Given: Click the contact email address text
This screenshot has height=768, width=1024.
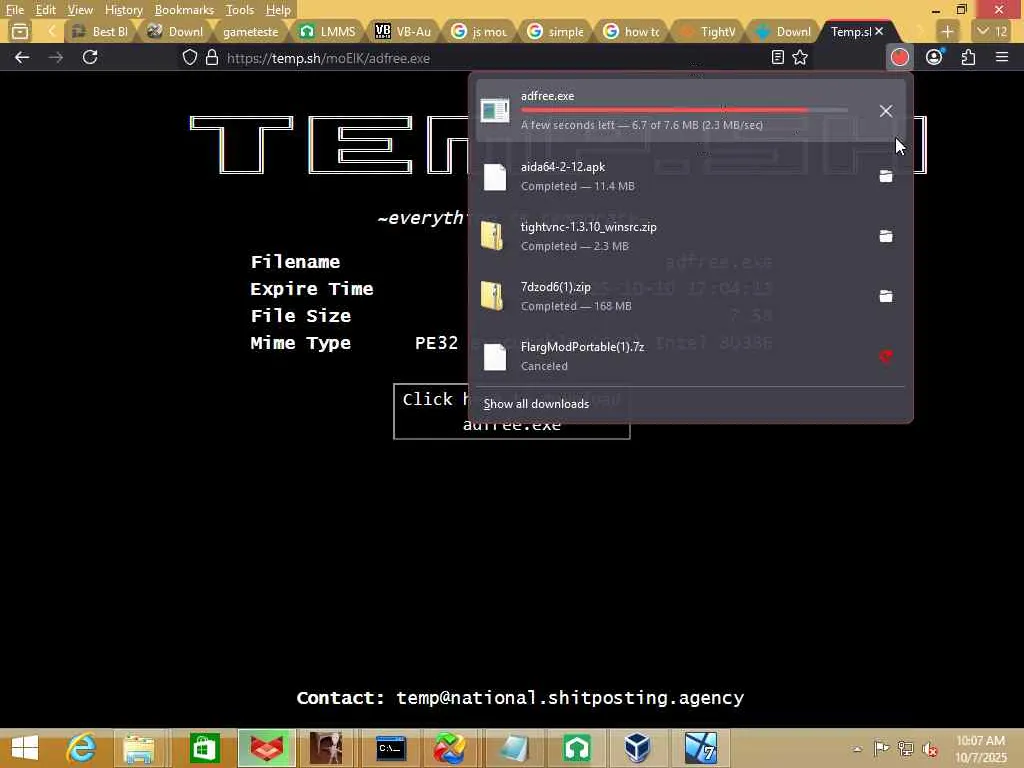Looking at the screenshot, I should pos(570,697).
